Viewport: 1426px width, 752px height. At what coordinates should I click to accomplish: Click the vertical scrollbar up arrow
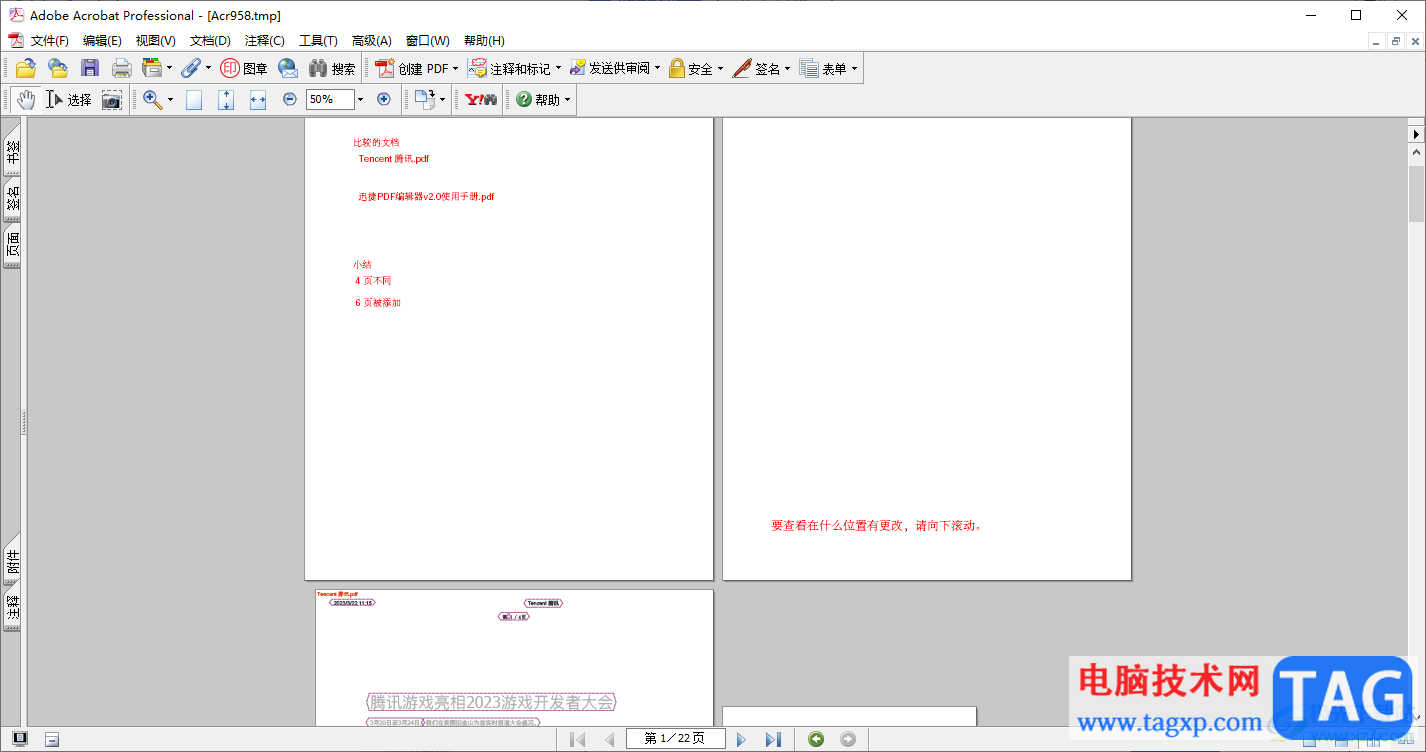[x=1416, y=152]
